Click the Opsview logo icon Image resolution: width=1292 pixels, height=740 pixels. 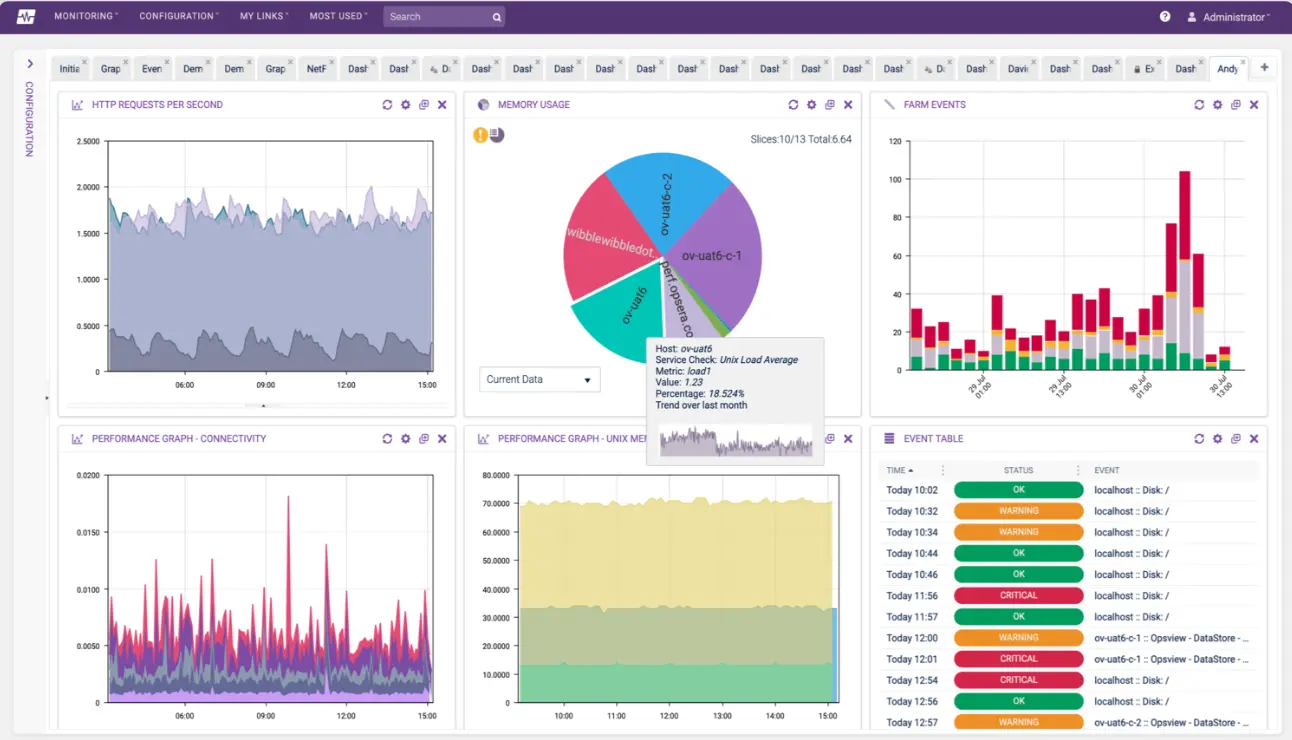(x=26, y=16)
